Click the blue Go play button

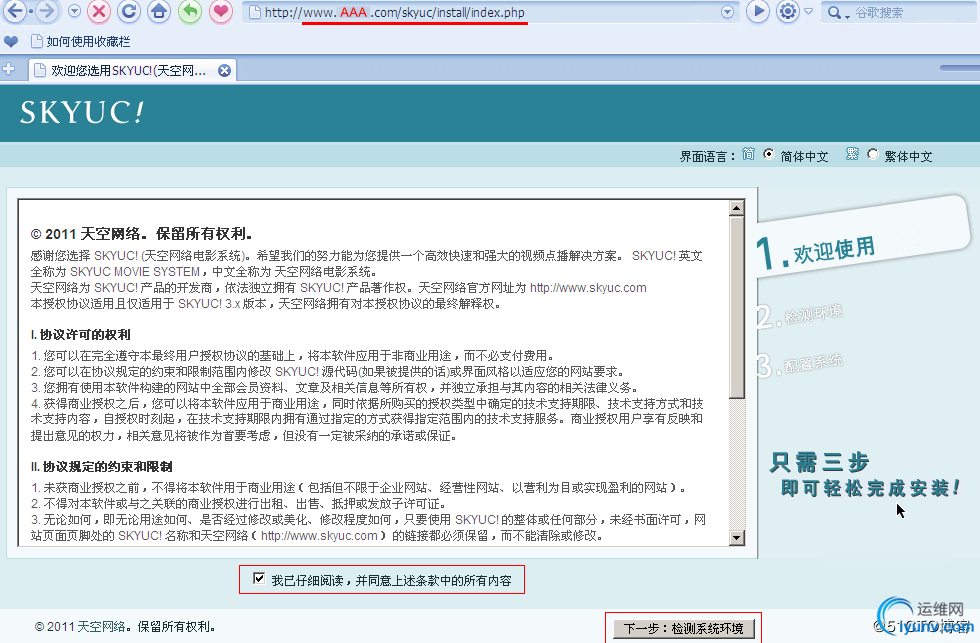tap(758, 11)
